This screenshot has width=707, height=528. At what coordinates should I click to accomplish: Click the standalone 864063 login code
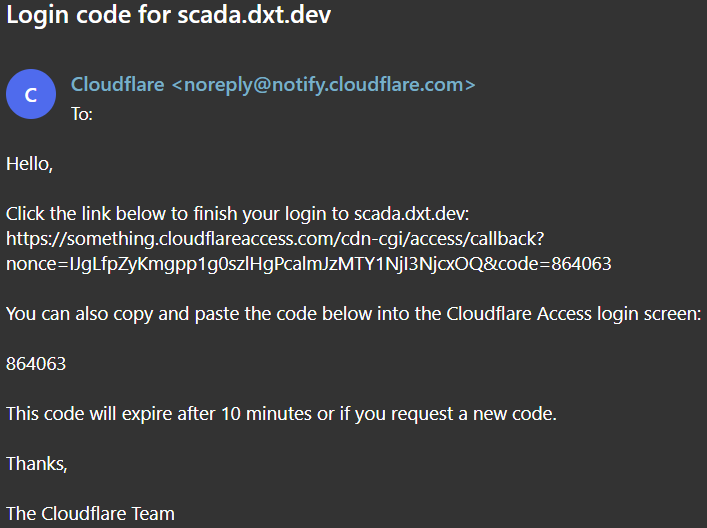tap(36, 364)
